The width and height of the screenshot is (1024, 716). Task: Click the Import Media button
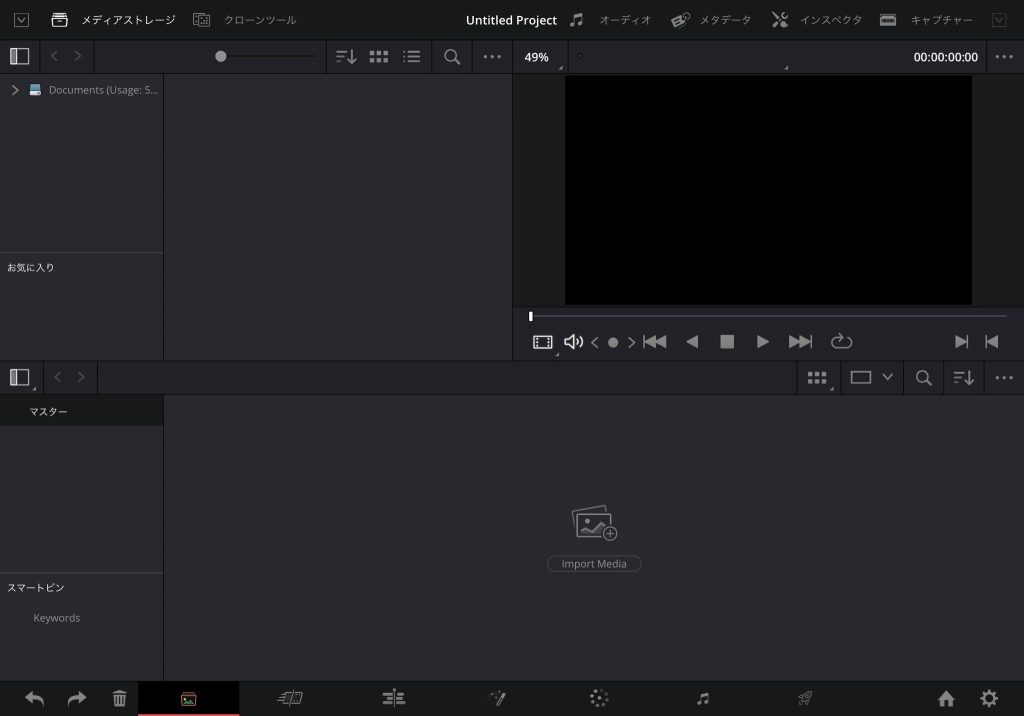coord(594,564)
